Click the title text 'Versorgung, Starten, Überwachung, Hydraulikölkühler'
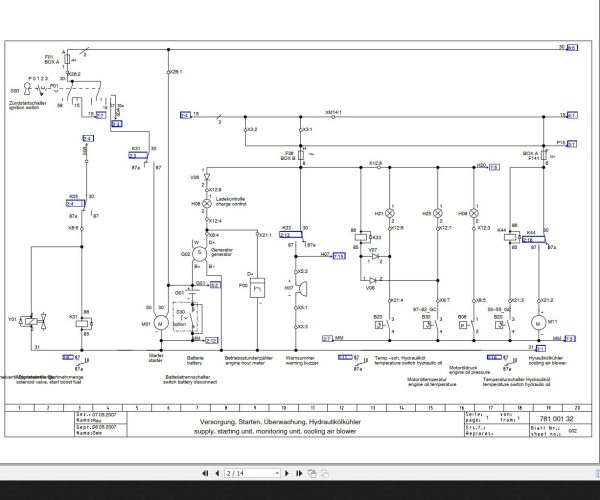The height and width of the screenshot is (500, 600). tap(280, 422)
